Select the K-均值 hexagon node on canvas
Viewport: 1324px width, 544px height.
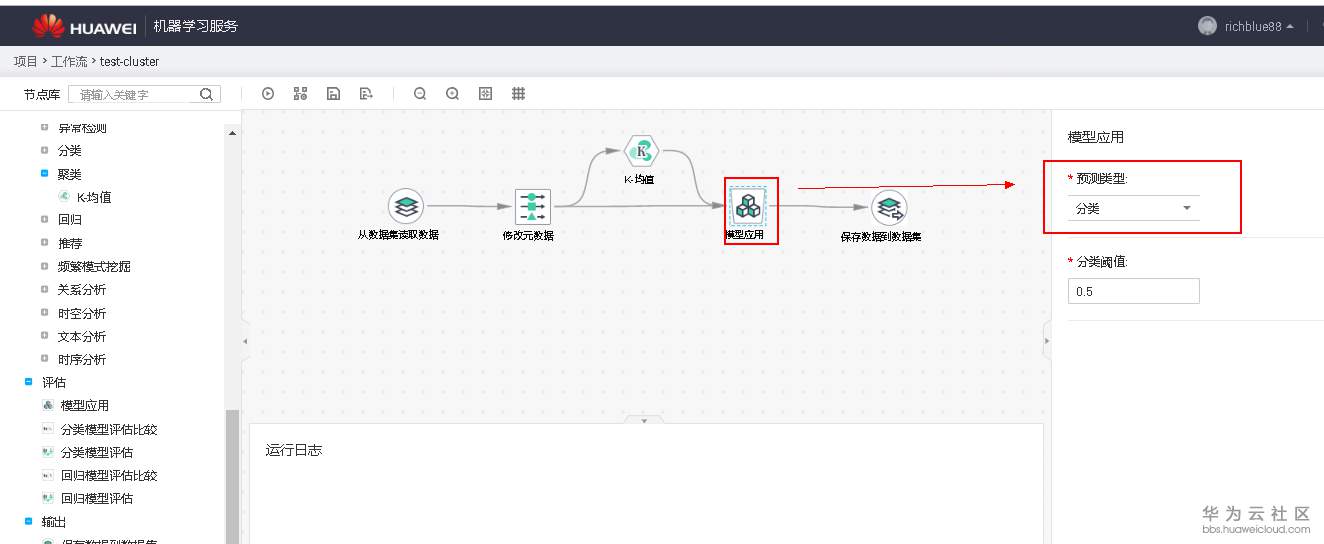[640, 152]
